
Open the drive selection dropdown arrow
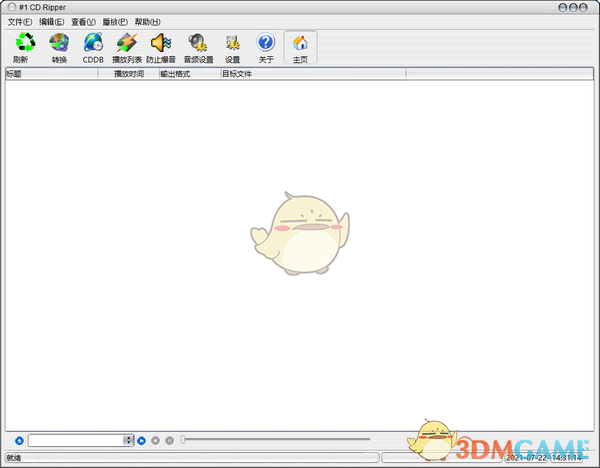(x=128, y=440)
